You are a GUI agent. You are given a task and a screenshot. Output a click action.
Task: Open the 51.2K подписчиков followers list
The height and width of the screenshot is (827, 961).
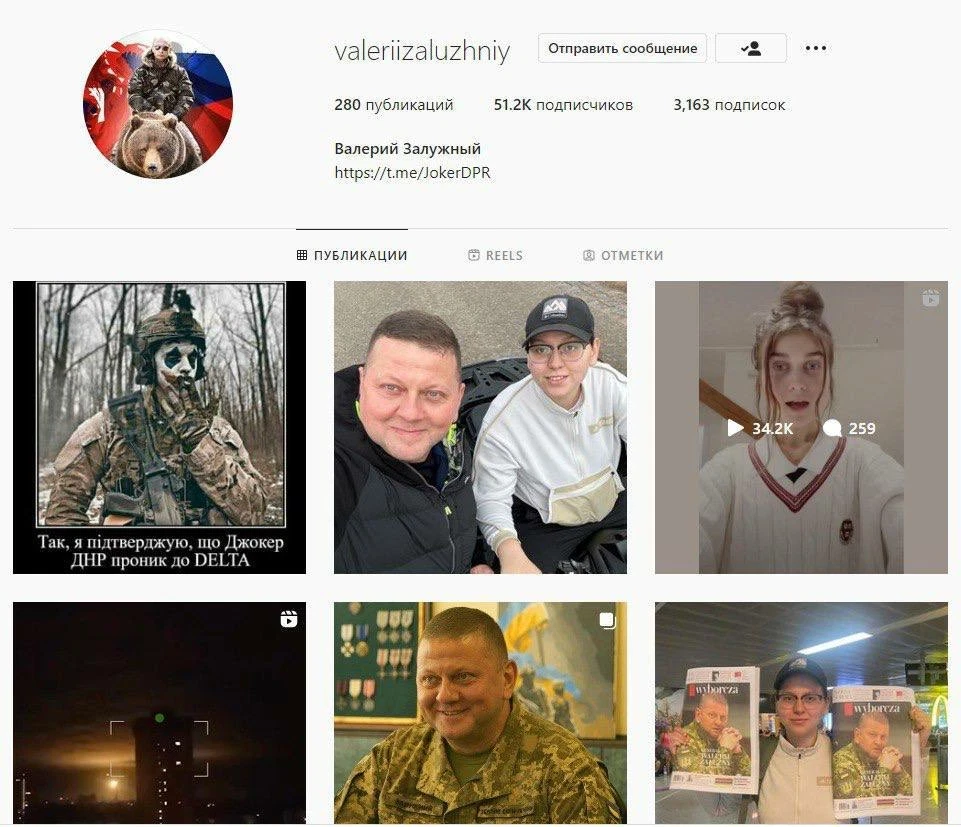coord(563,105)
